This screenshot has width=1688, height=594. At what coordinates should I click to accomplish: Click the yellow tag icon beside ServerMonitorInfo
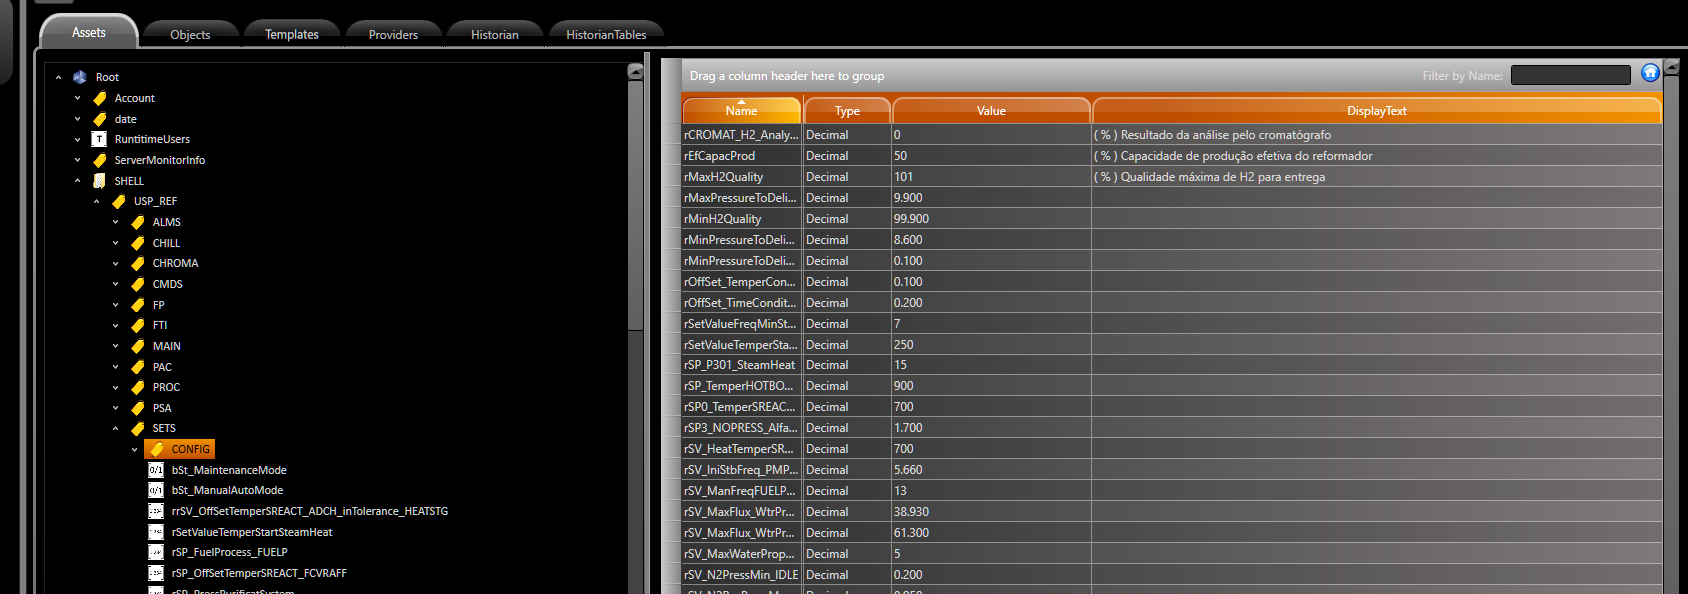pyautogui.click(x=99, y=160)
